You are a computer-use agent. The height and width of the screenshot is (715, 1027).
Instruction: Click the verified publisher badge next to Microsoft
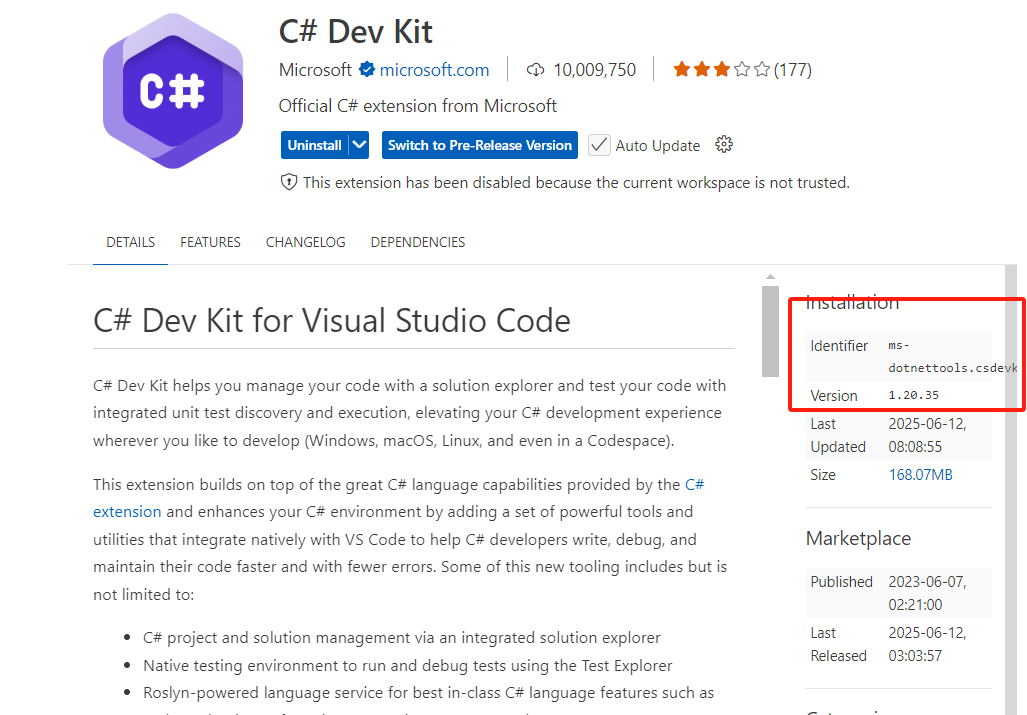pos(367,69)
